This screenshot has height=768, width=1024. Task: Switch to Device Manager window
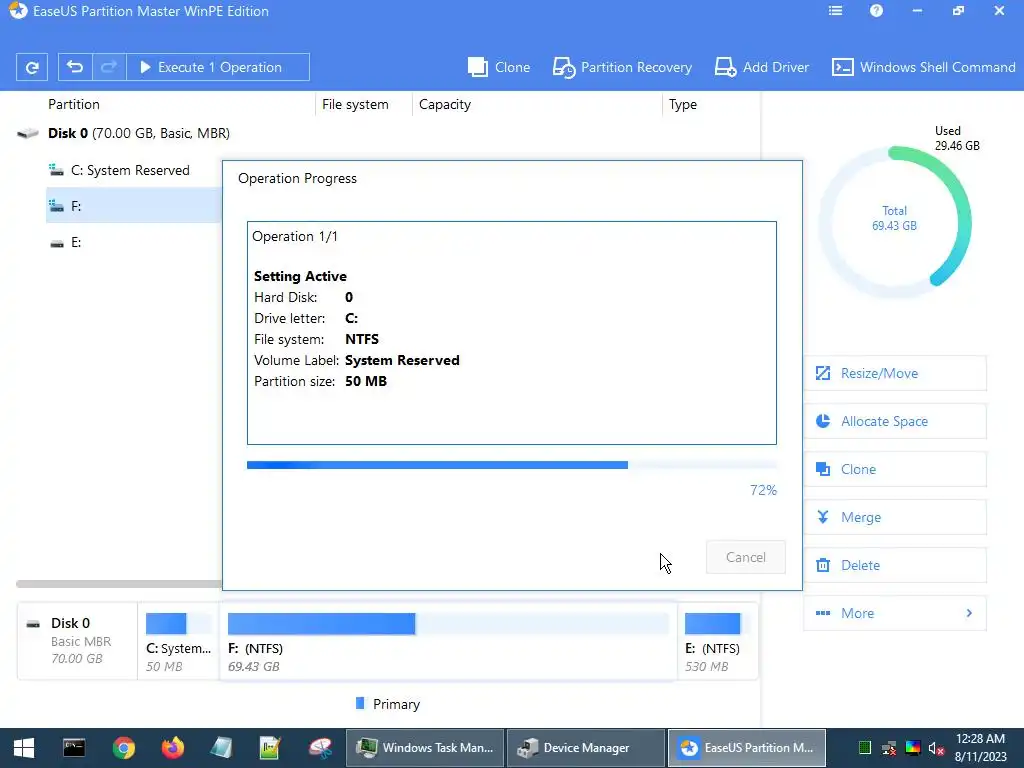coord(586,748)
